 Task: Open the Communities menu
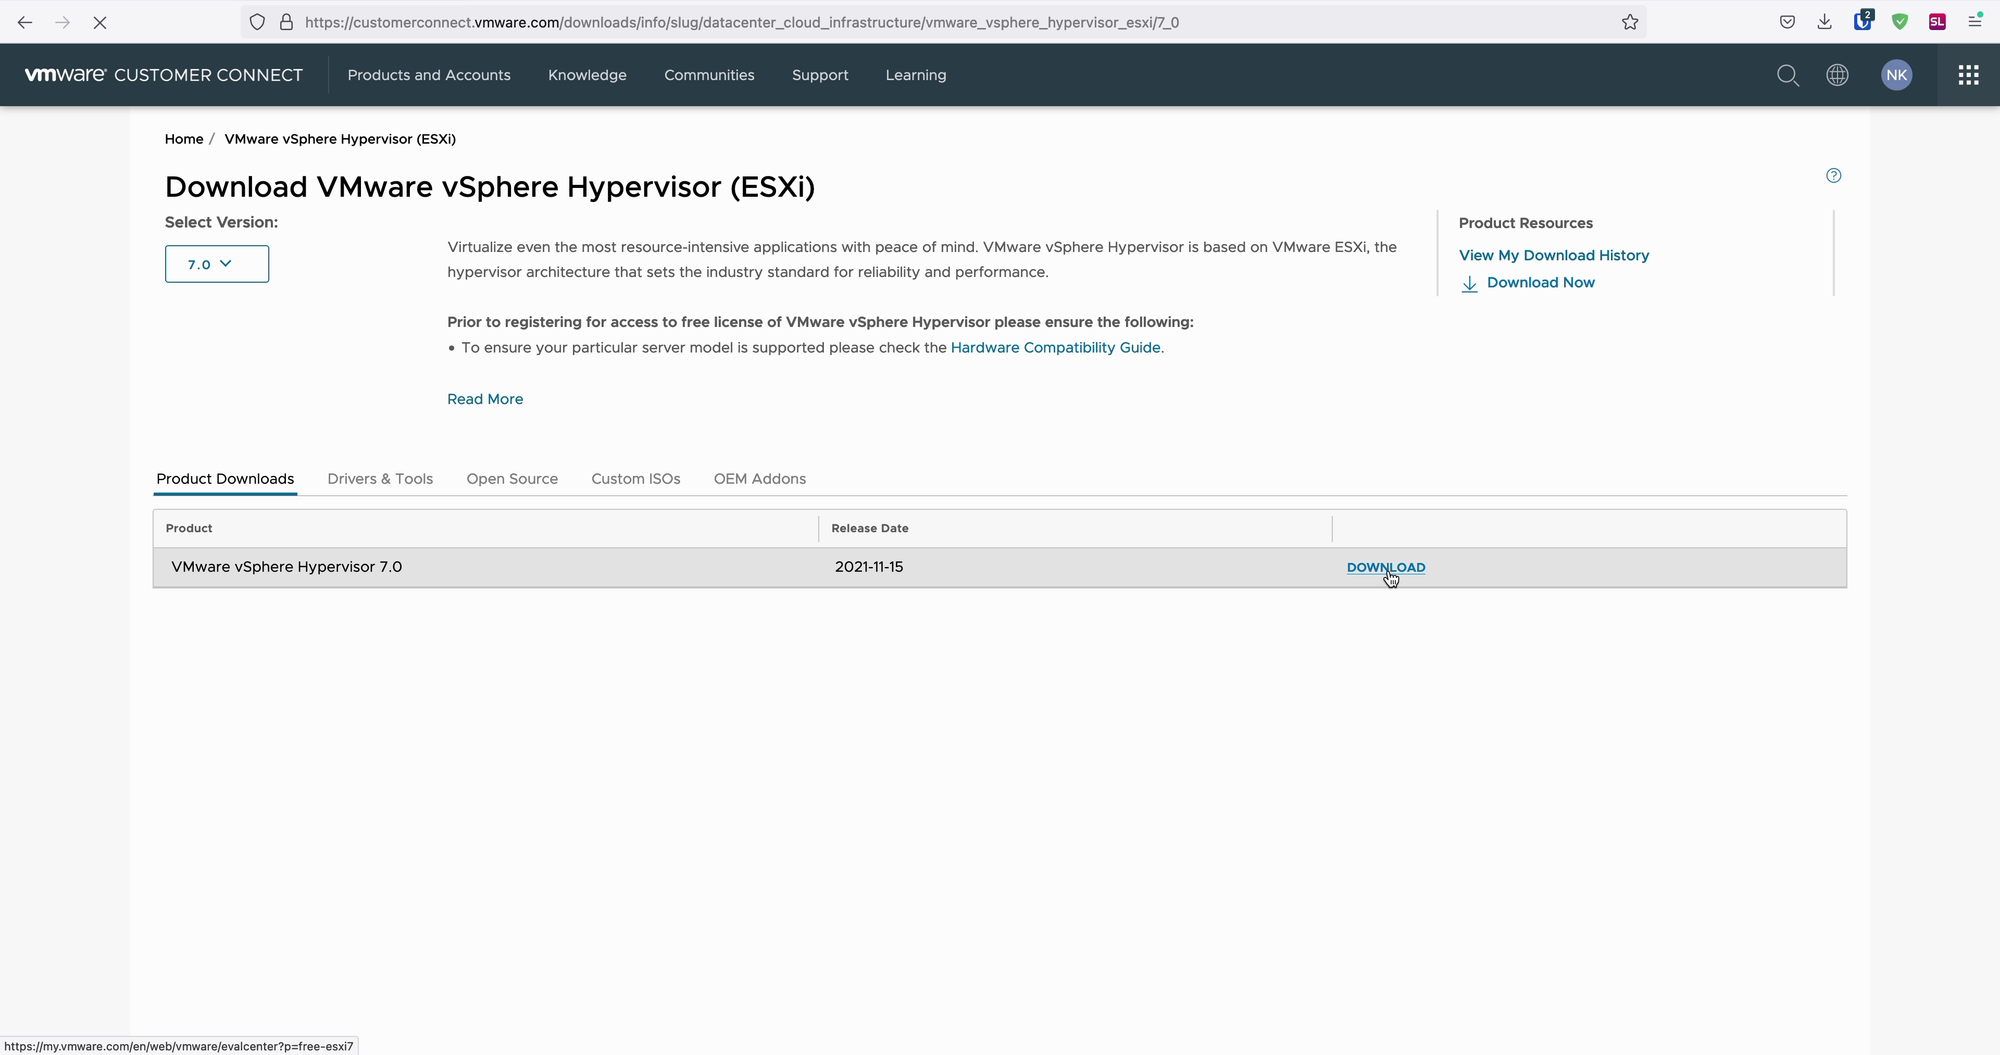point(709,75)
